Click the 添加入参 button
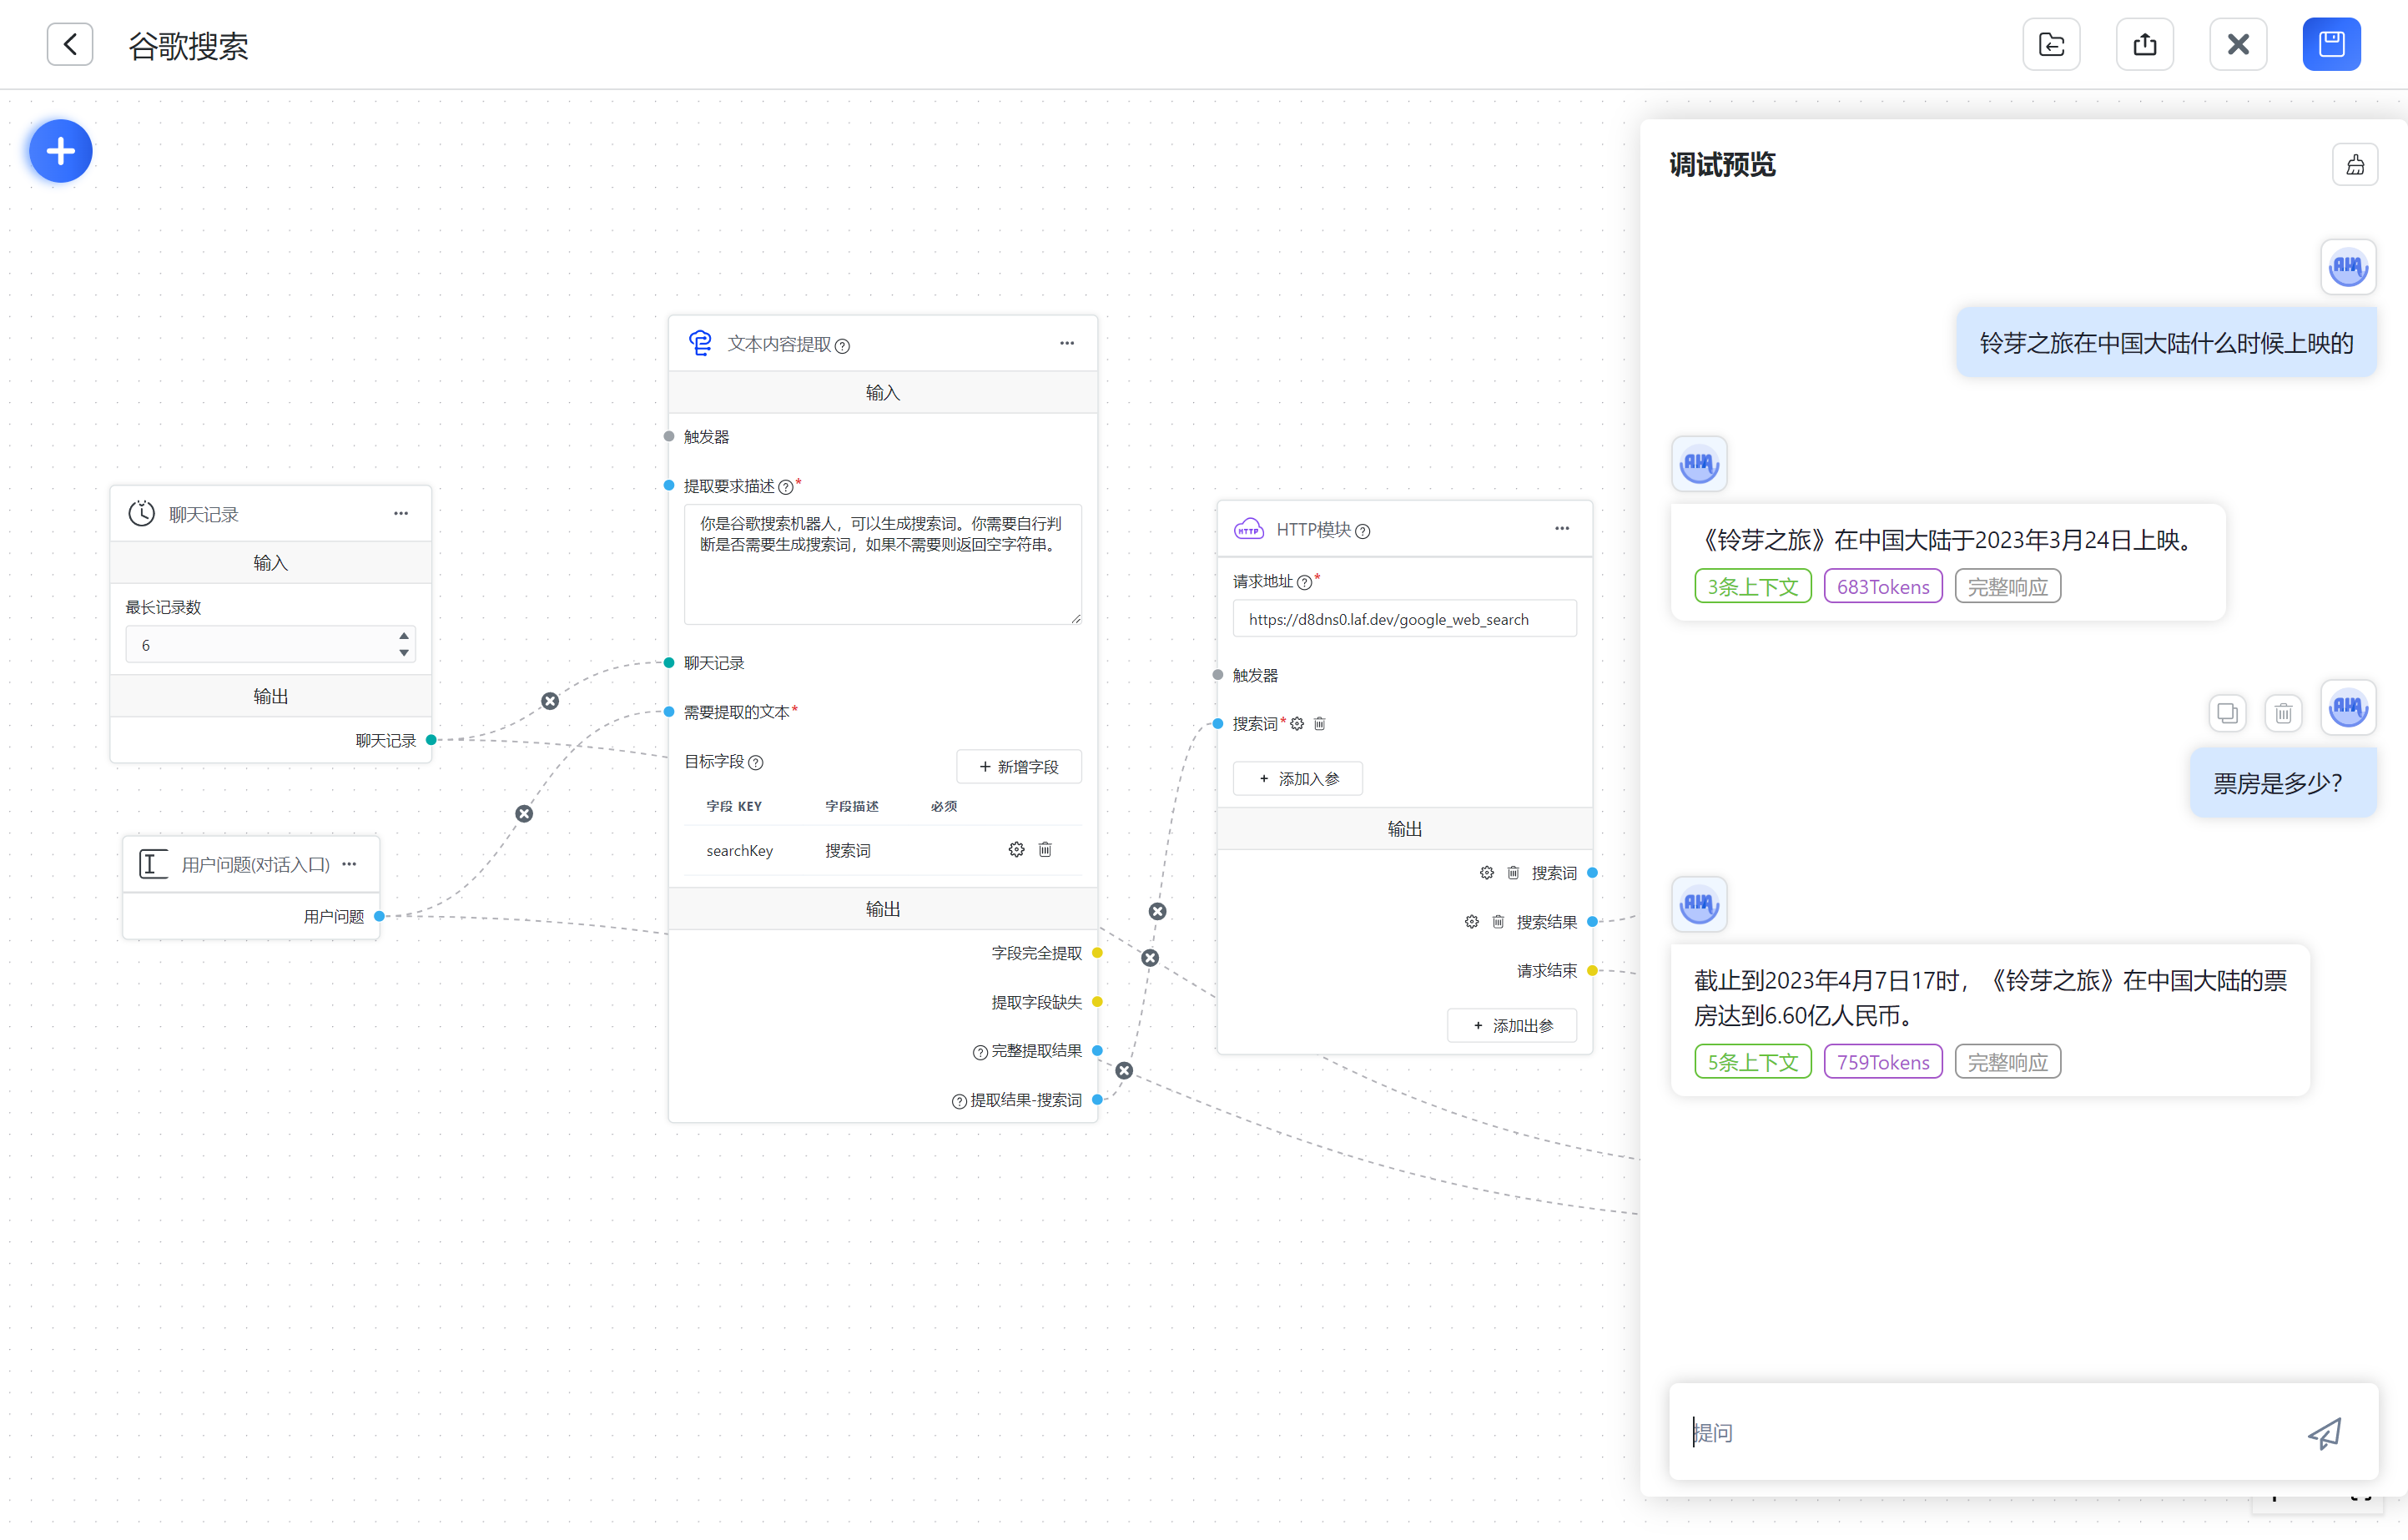The height and width of the screenshot is (1540, 2408). pos(1298,778)
